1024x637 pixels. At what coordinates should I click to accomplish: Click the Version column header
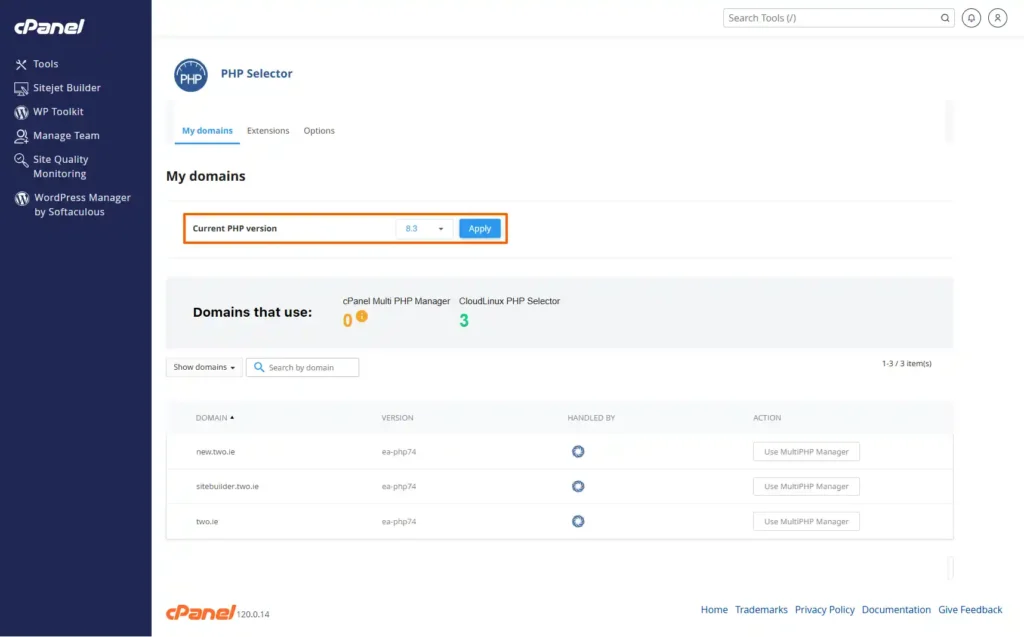[x=397, y=417]
